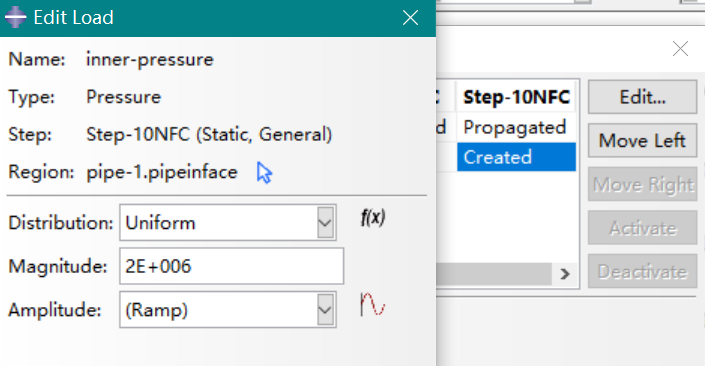Open the (Ramp) amplitude combo box
This screenshot has width=705, height=366.
[228, 309]
